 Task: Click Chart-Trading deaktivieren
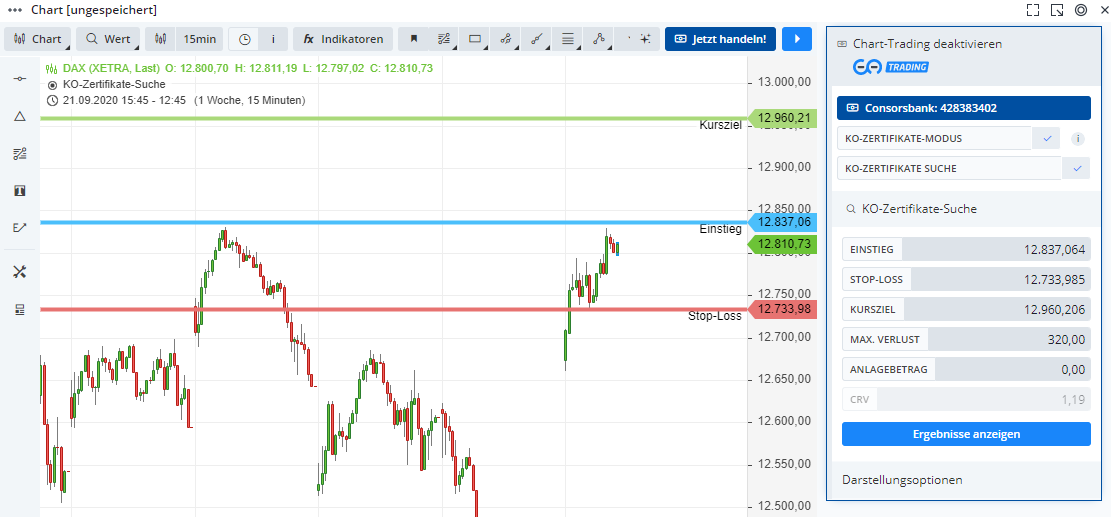coord(928,44)
